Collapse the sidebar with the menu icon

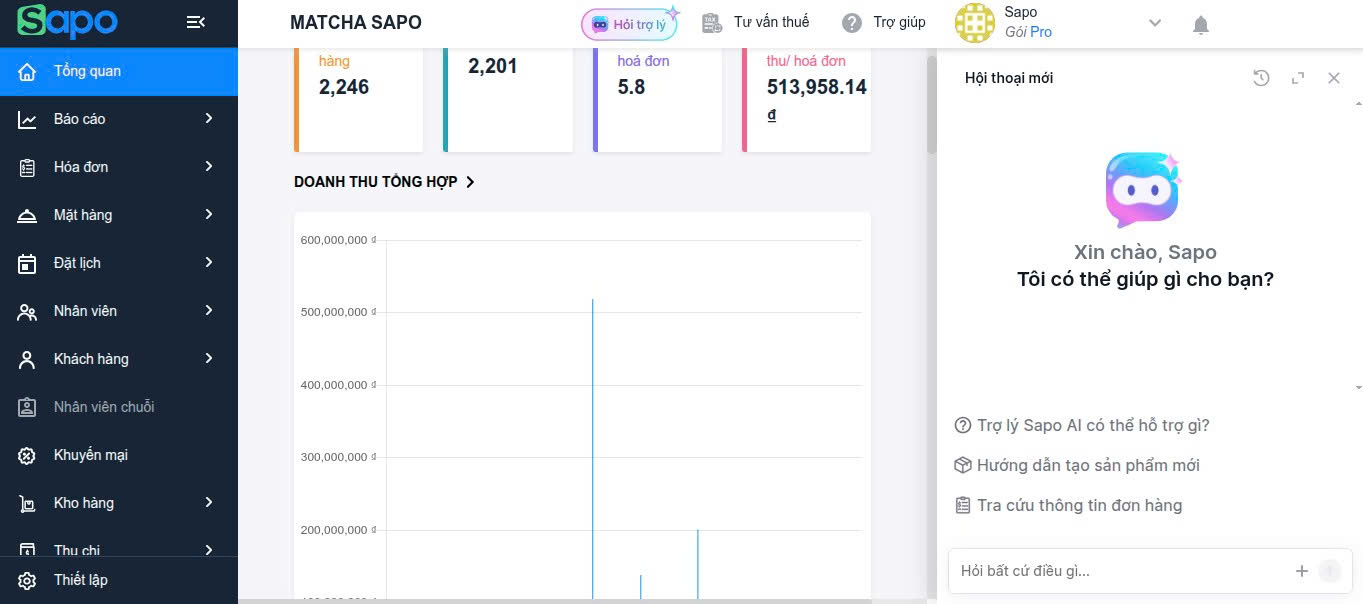196,22
